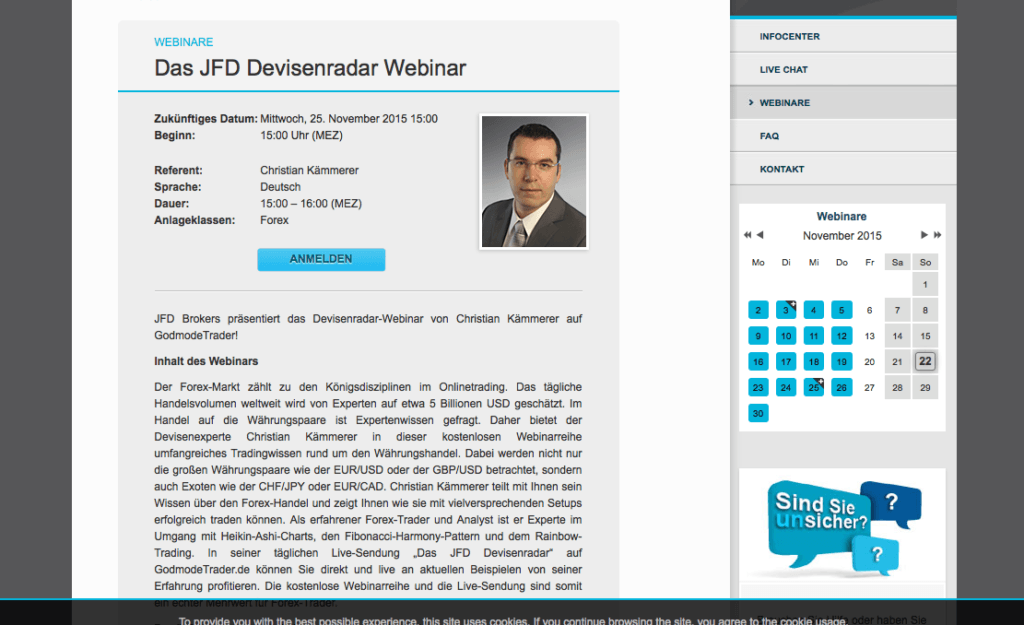The width and height of the screenshot is (1024, 625).
Task: Click the asset class value 'Forex'
Action: pyautogui.click(x=274, y=221)
